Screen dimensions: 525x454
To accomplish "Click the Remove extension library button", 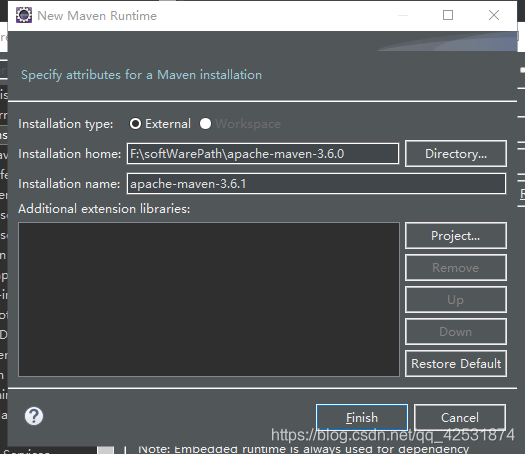I will tap(456, 268).
